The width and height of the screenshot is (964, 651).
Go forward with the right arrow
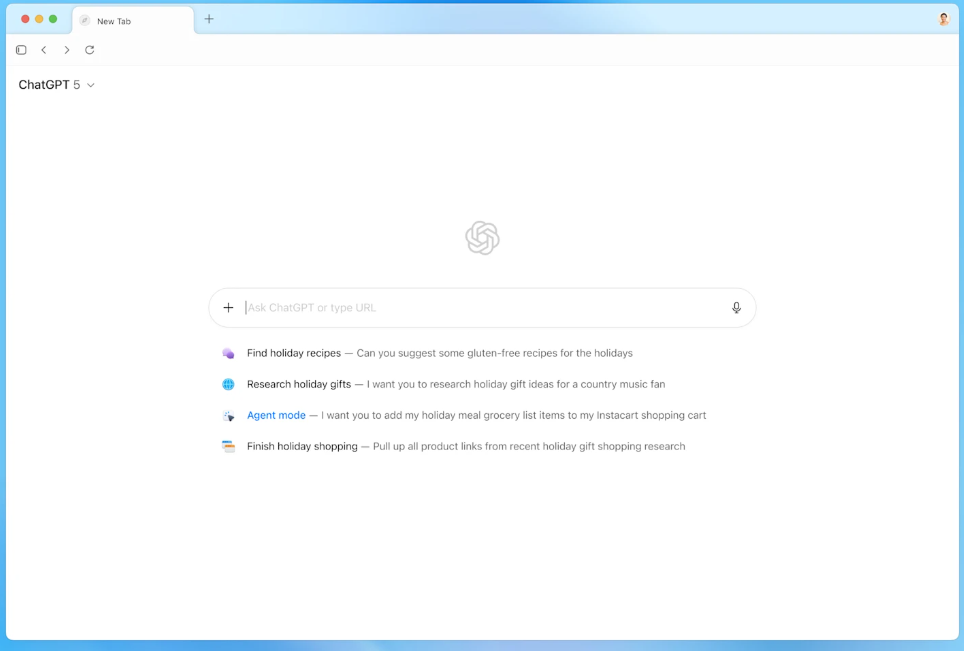[x=66, y=50]
